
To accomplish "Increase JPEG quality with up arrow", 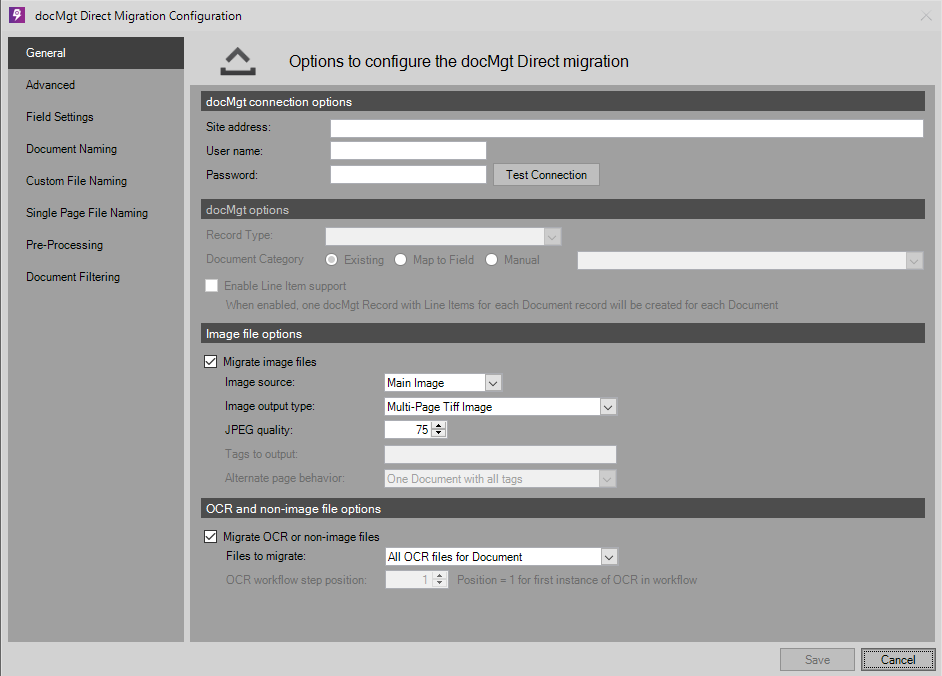I will 439,426.
